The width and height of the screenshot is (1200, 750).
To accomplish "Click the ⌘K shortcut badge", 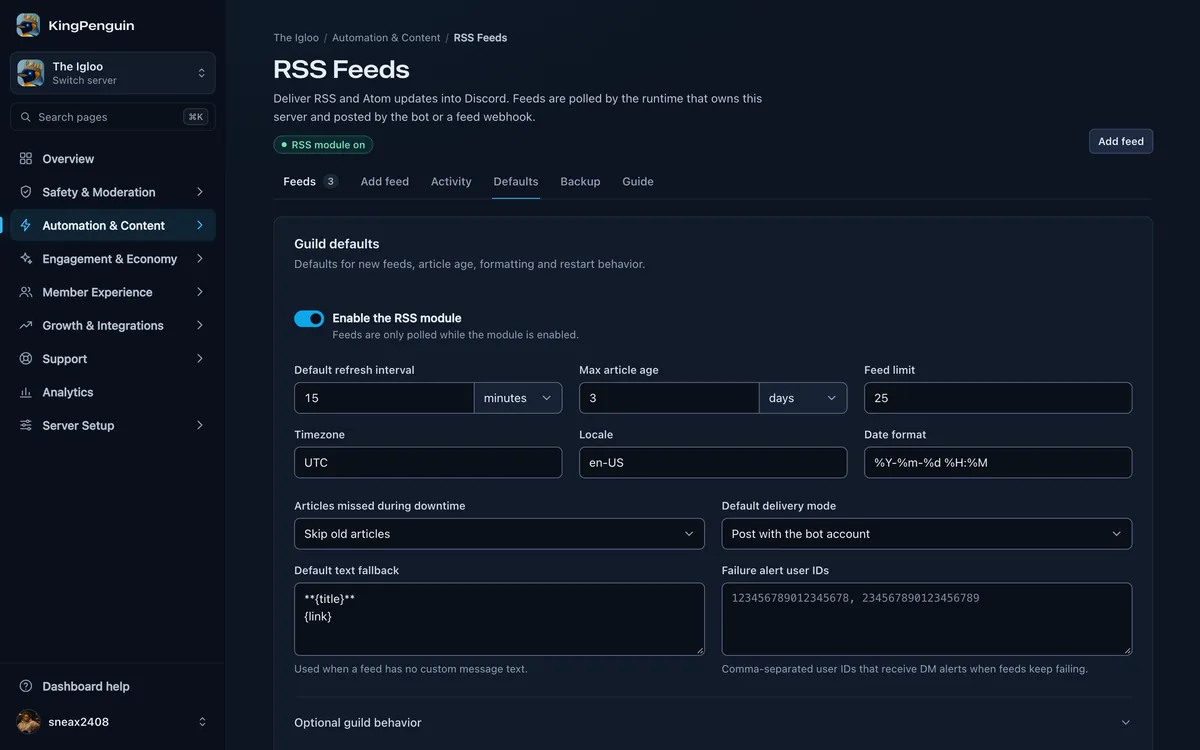I will pyautogui.click(x=195, y=117).
